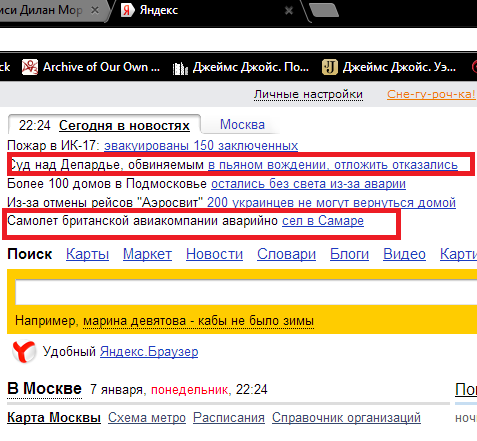Go to Видео service

[x=404, y=254]
